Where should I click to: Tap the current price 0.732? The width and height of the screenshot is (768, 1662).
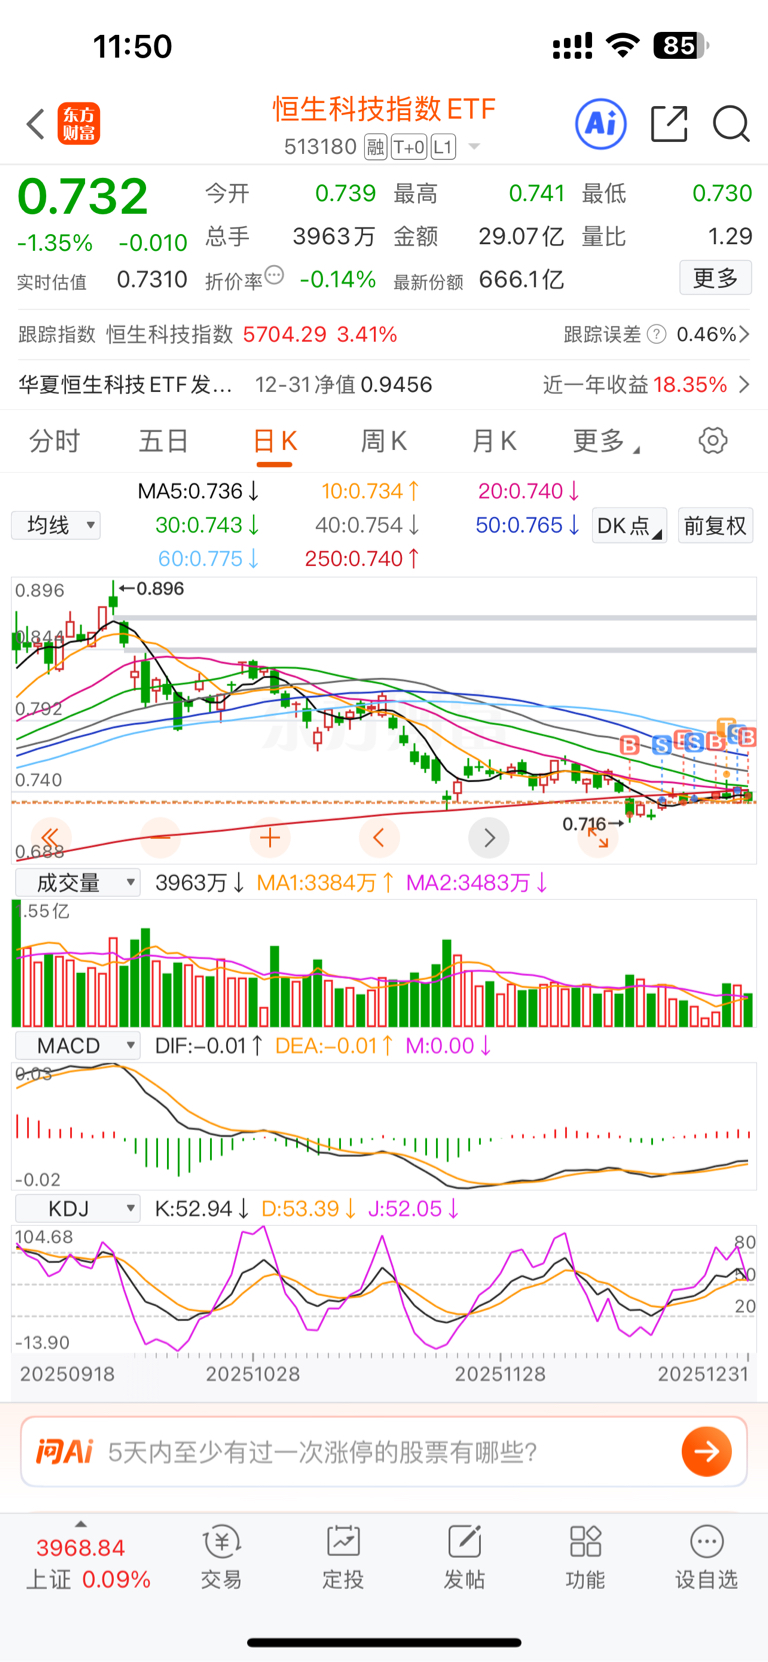83,196
